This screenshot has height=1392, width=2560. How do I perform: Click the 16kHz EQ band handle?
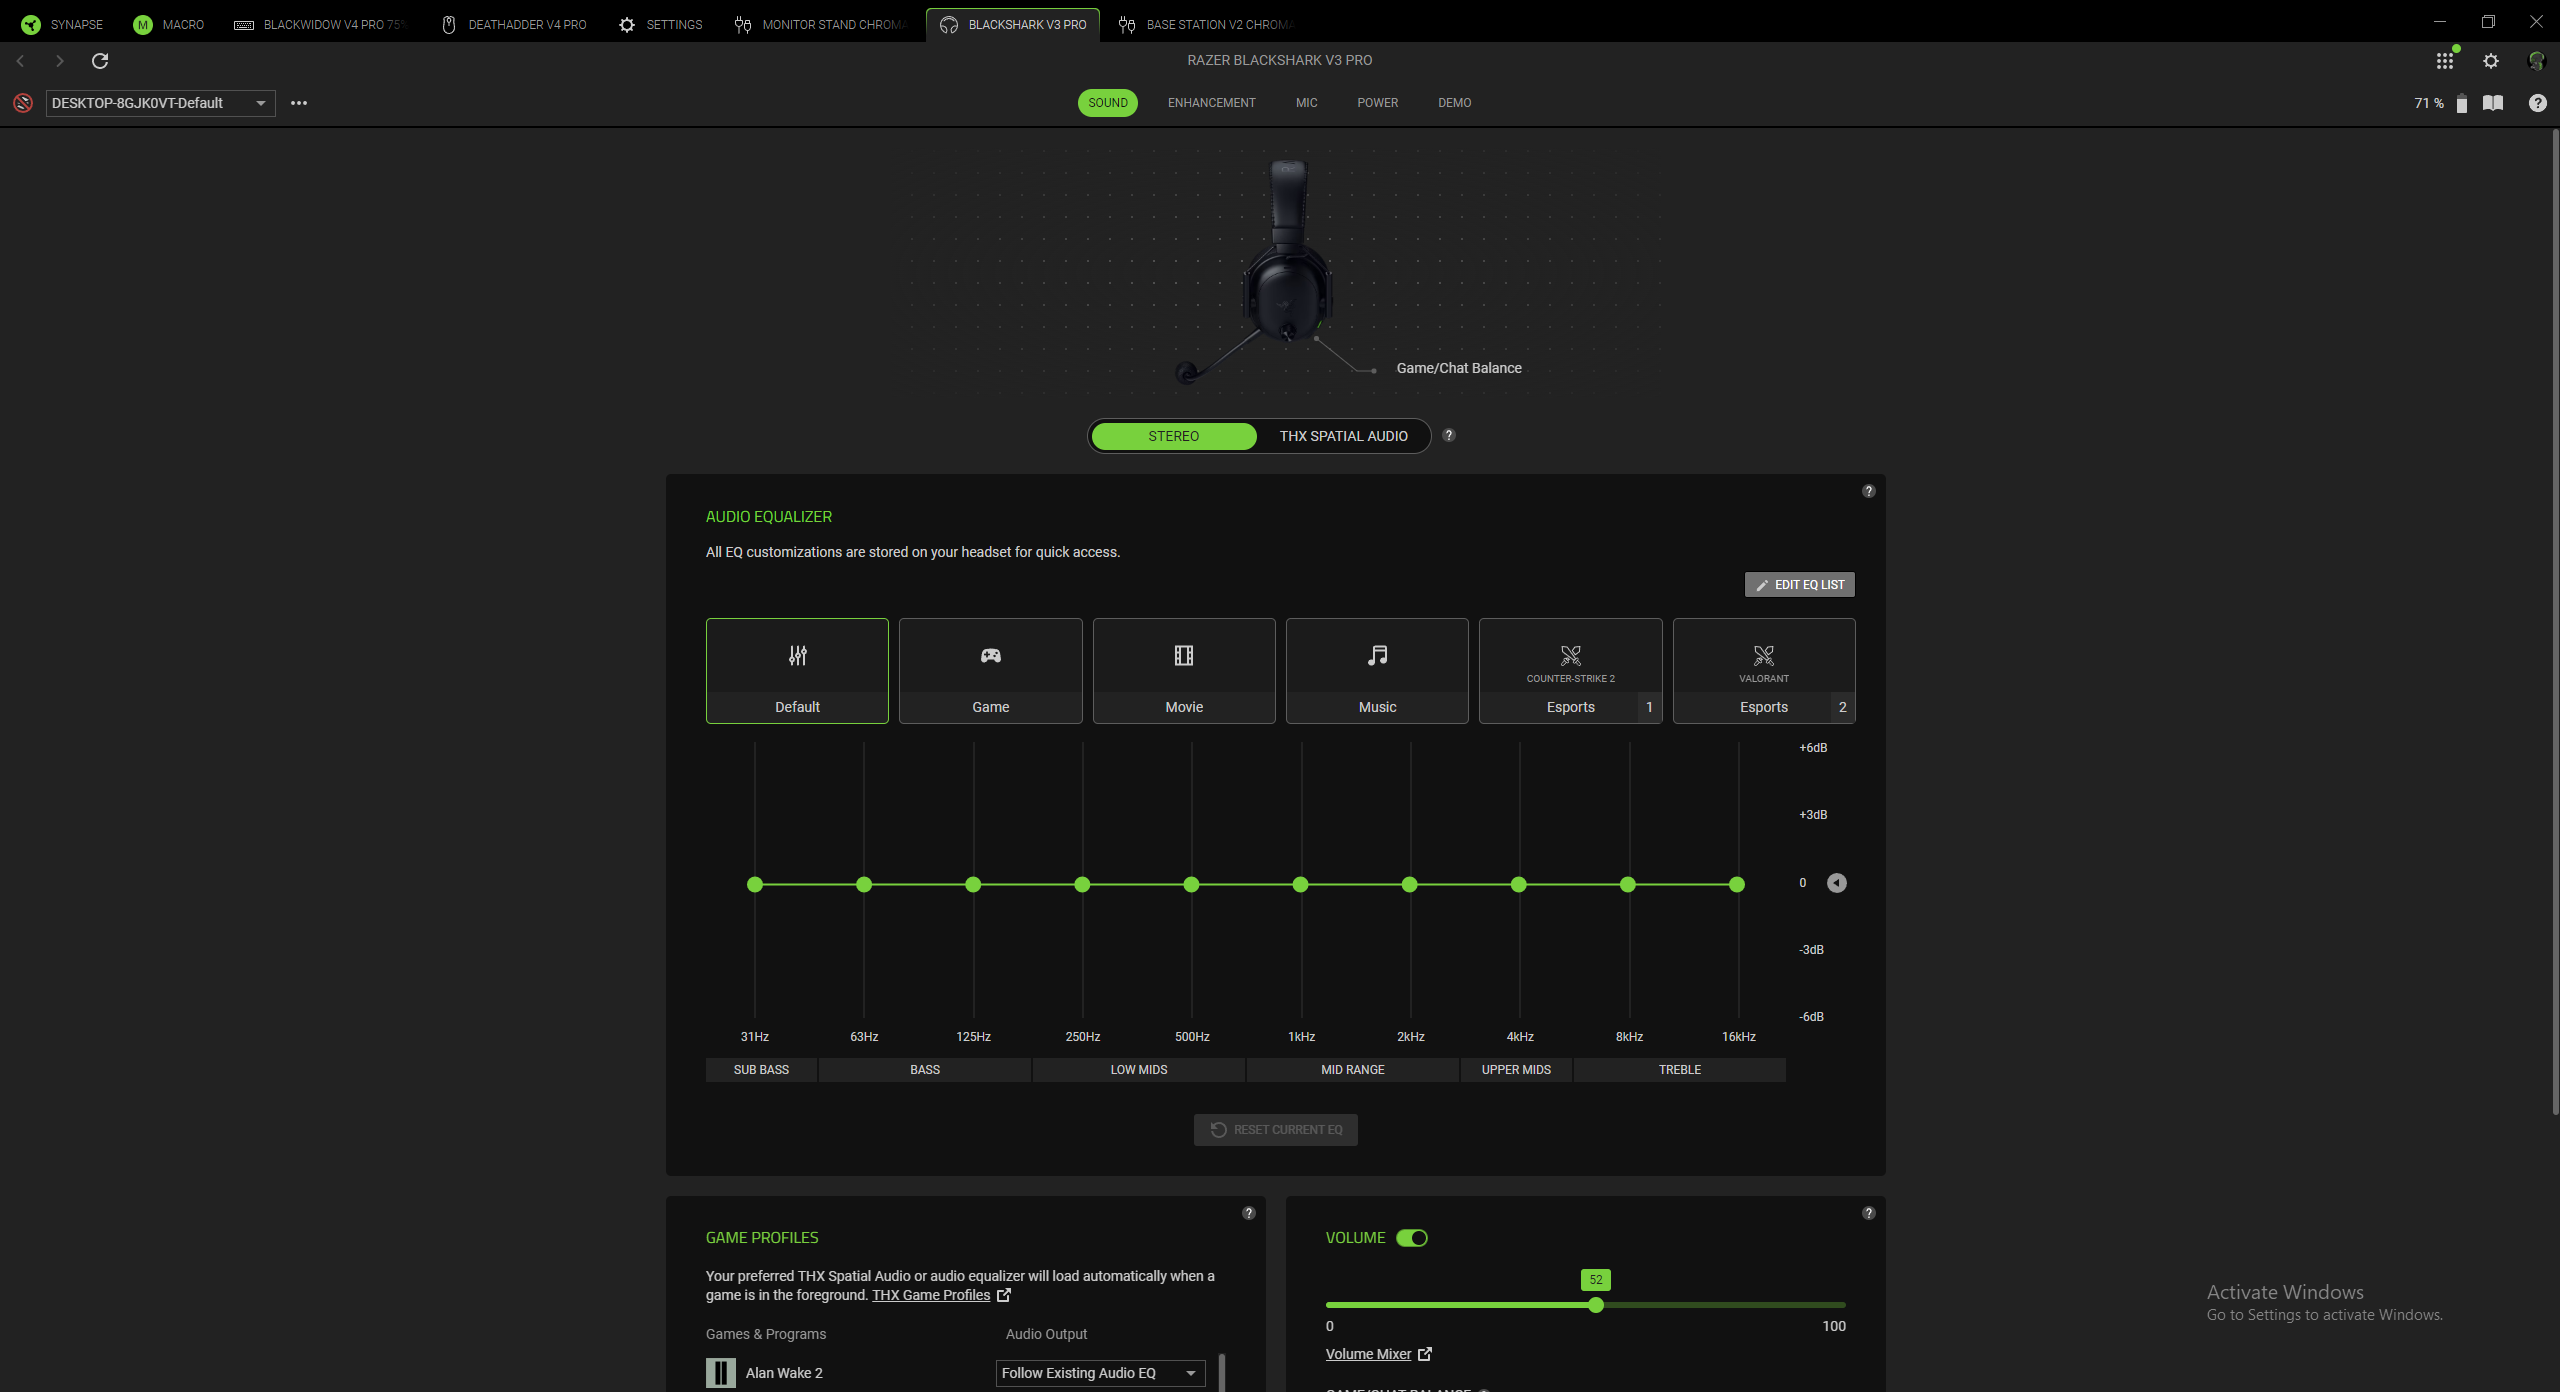pos(1737,884)
